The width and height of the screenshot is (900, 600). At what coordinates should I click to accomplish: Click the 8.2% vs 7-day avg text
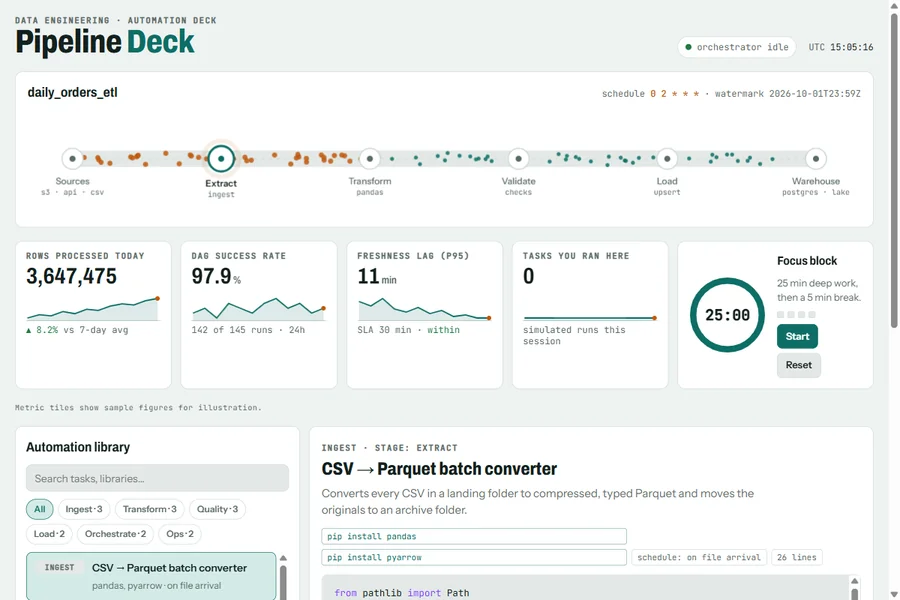click(x=77, y=330)
